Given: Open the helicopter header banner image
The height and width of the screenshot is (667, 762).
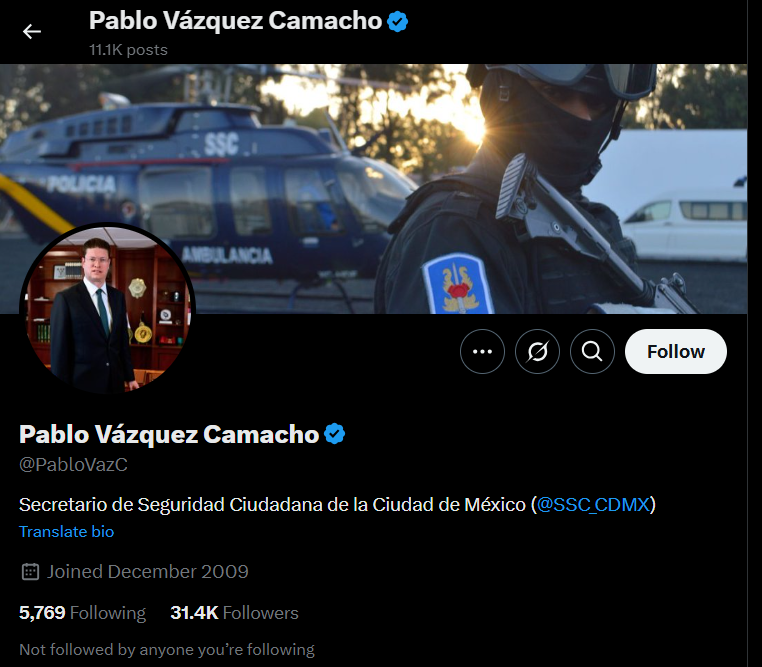Looking at the screenshot, I should point(373,189).
